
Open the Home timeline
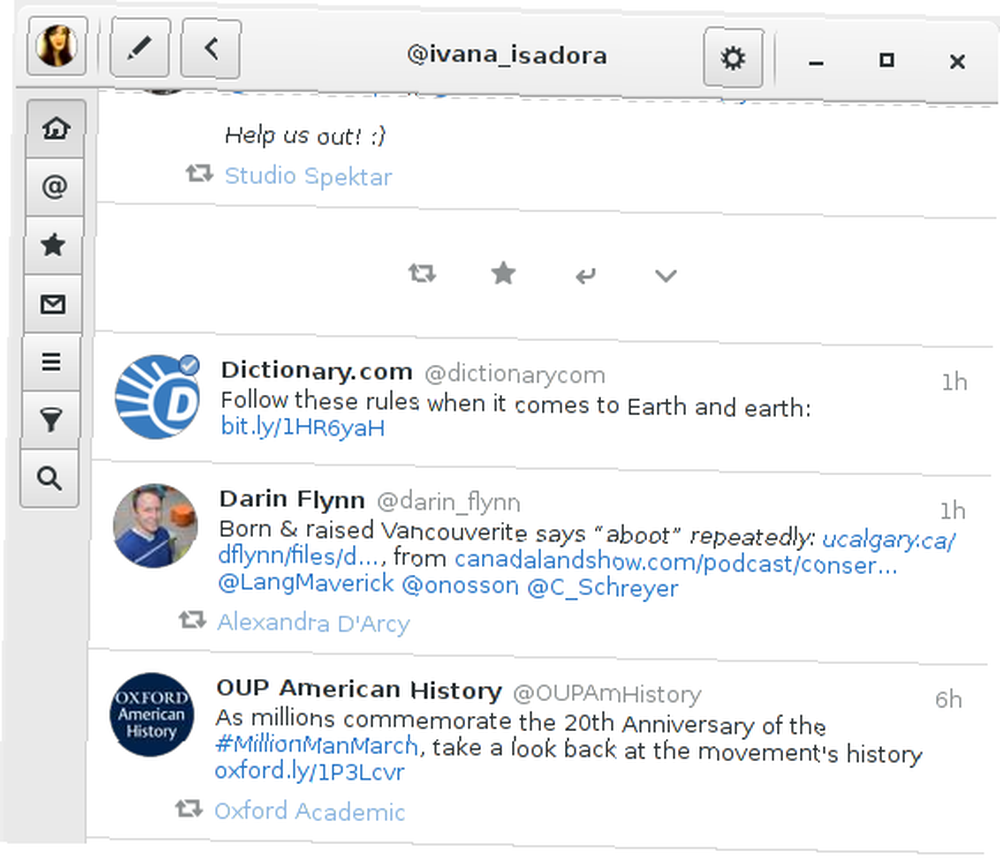click(55, 129)
